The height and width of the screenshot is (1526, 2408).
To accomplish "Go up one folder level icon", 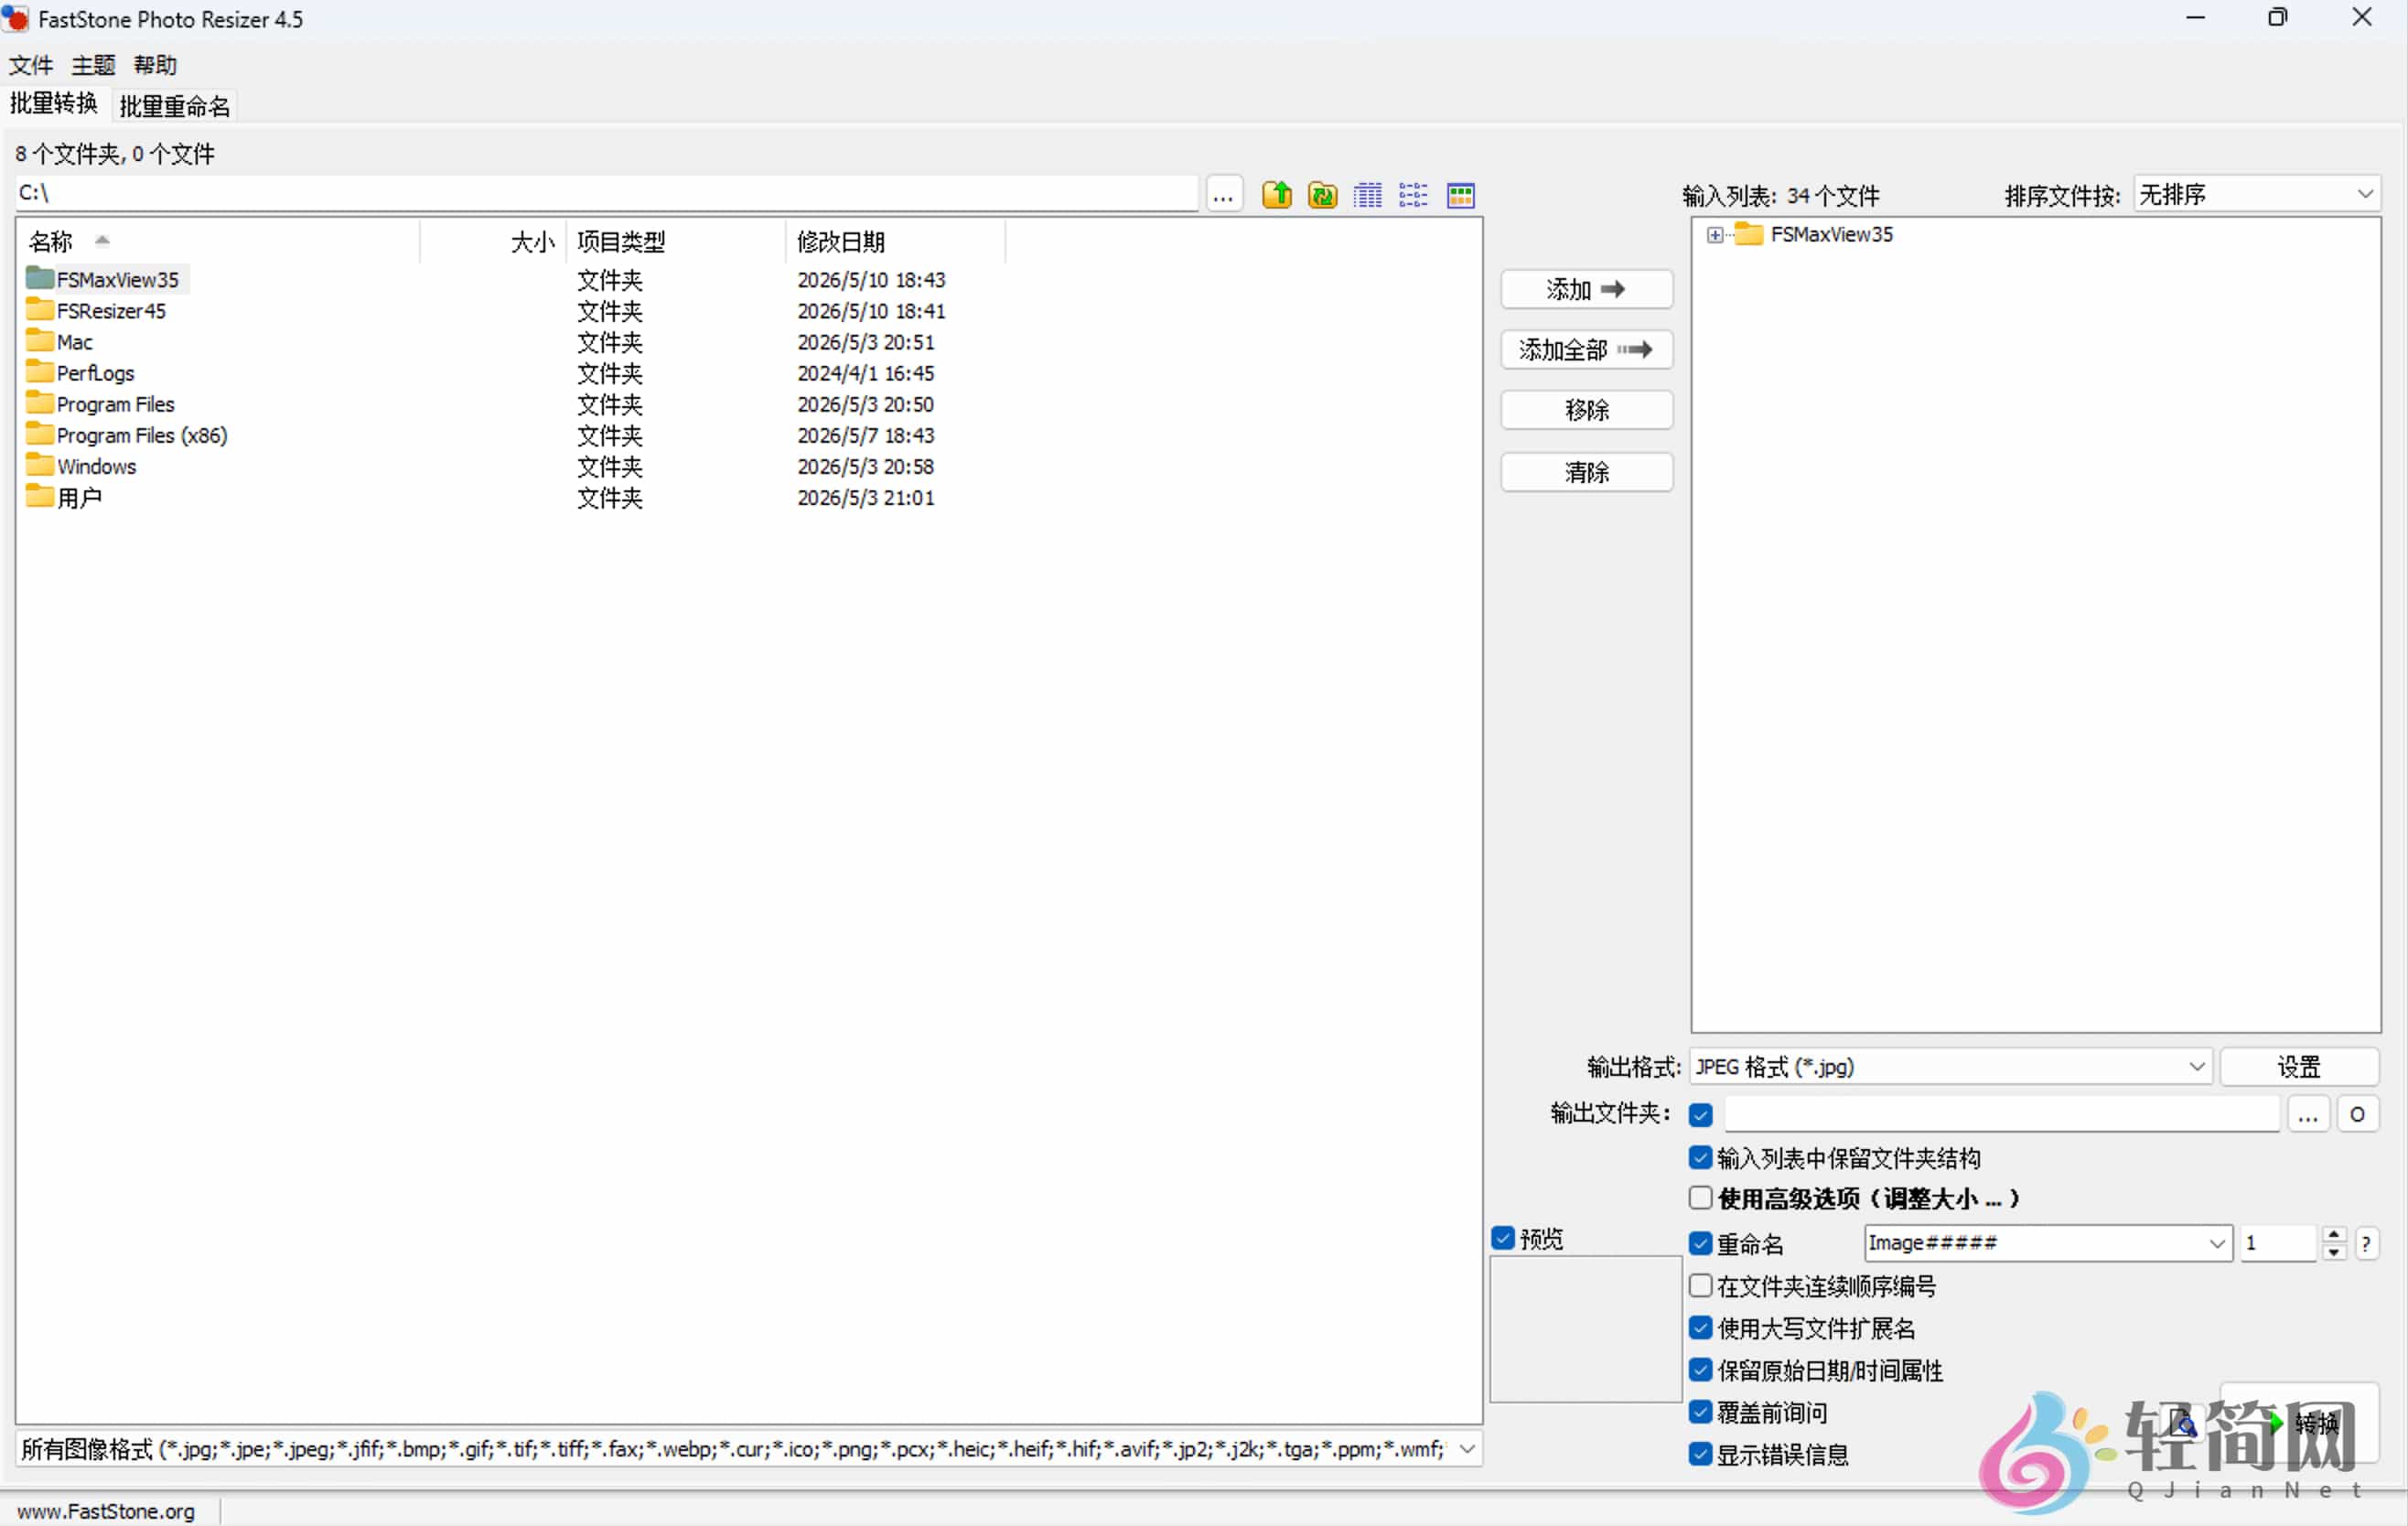I will pyautogui.click(x=1277, y=195).
